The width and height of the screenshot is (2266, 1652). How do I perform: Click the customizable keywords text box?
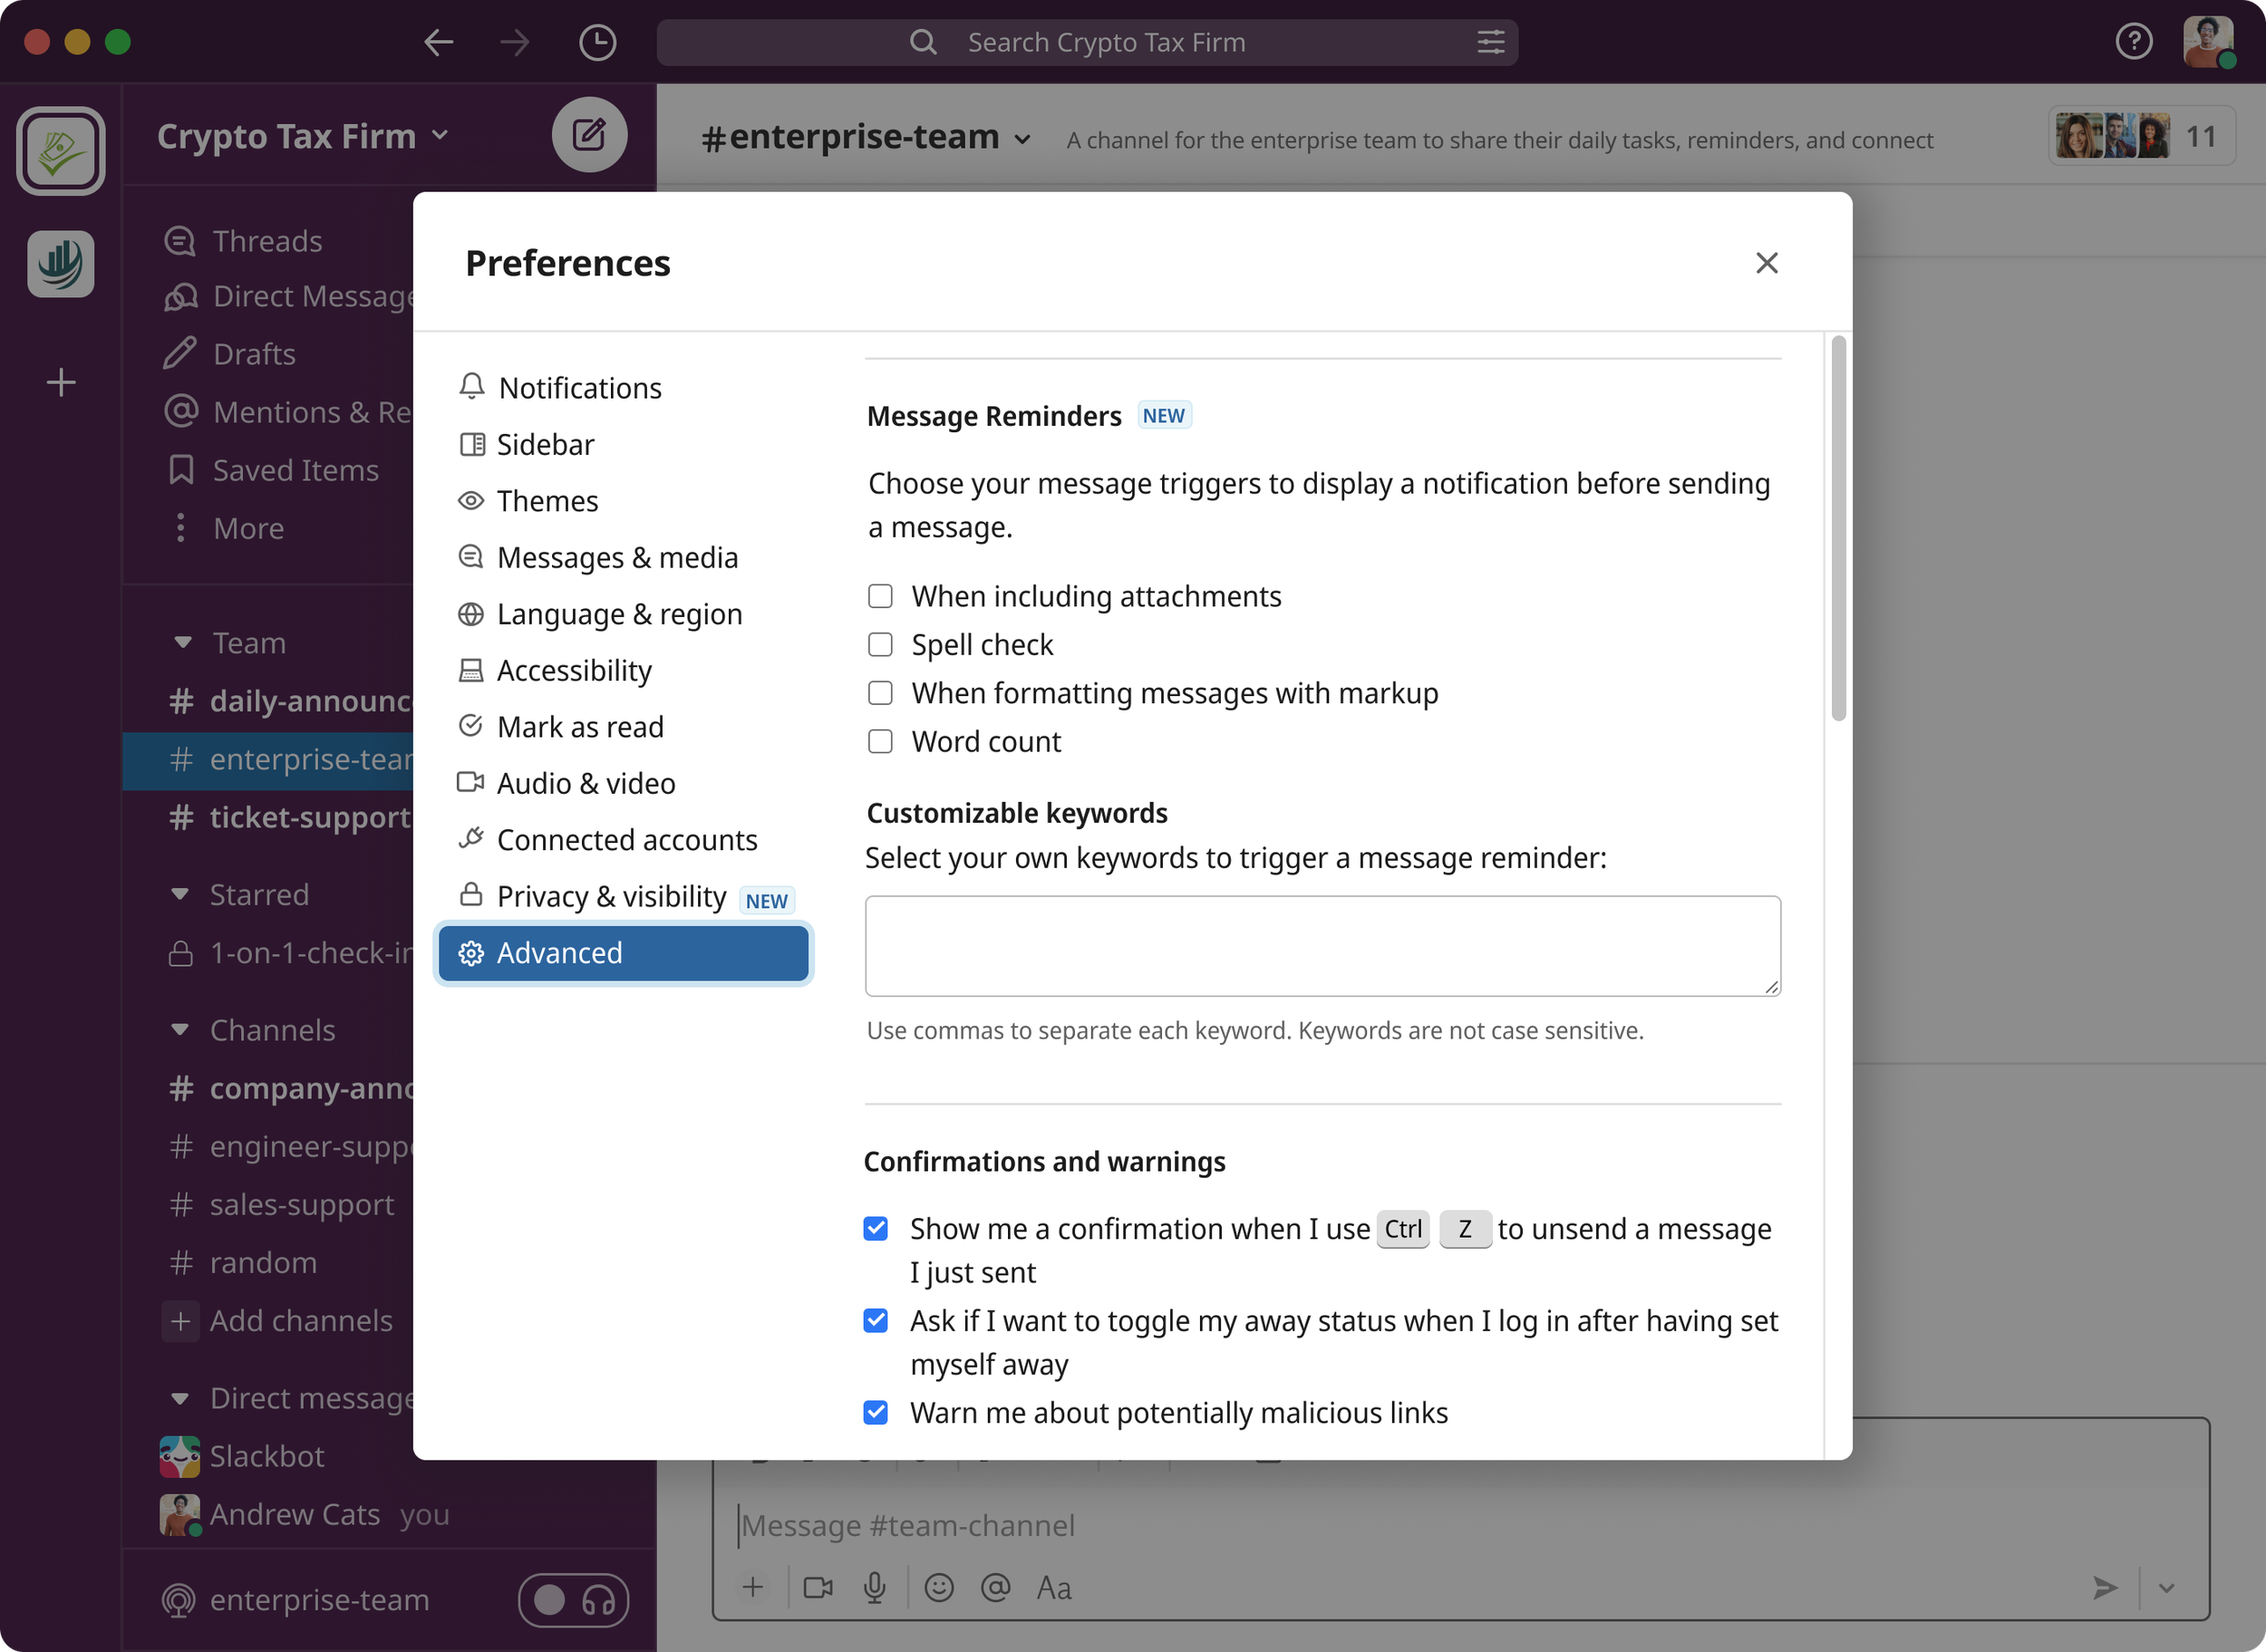[1322, 945]
